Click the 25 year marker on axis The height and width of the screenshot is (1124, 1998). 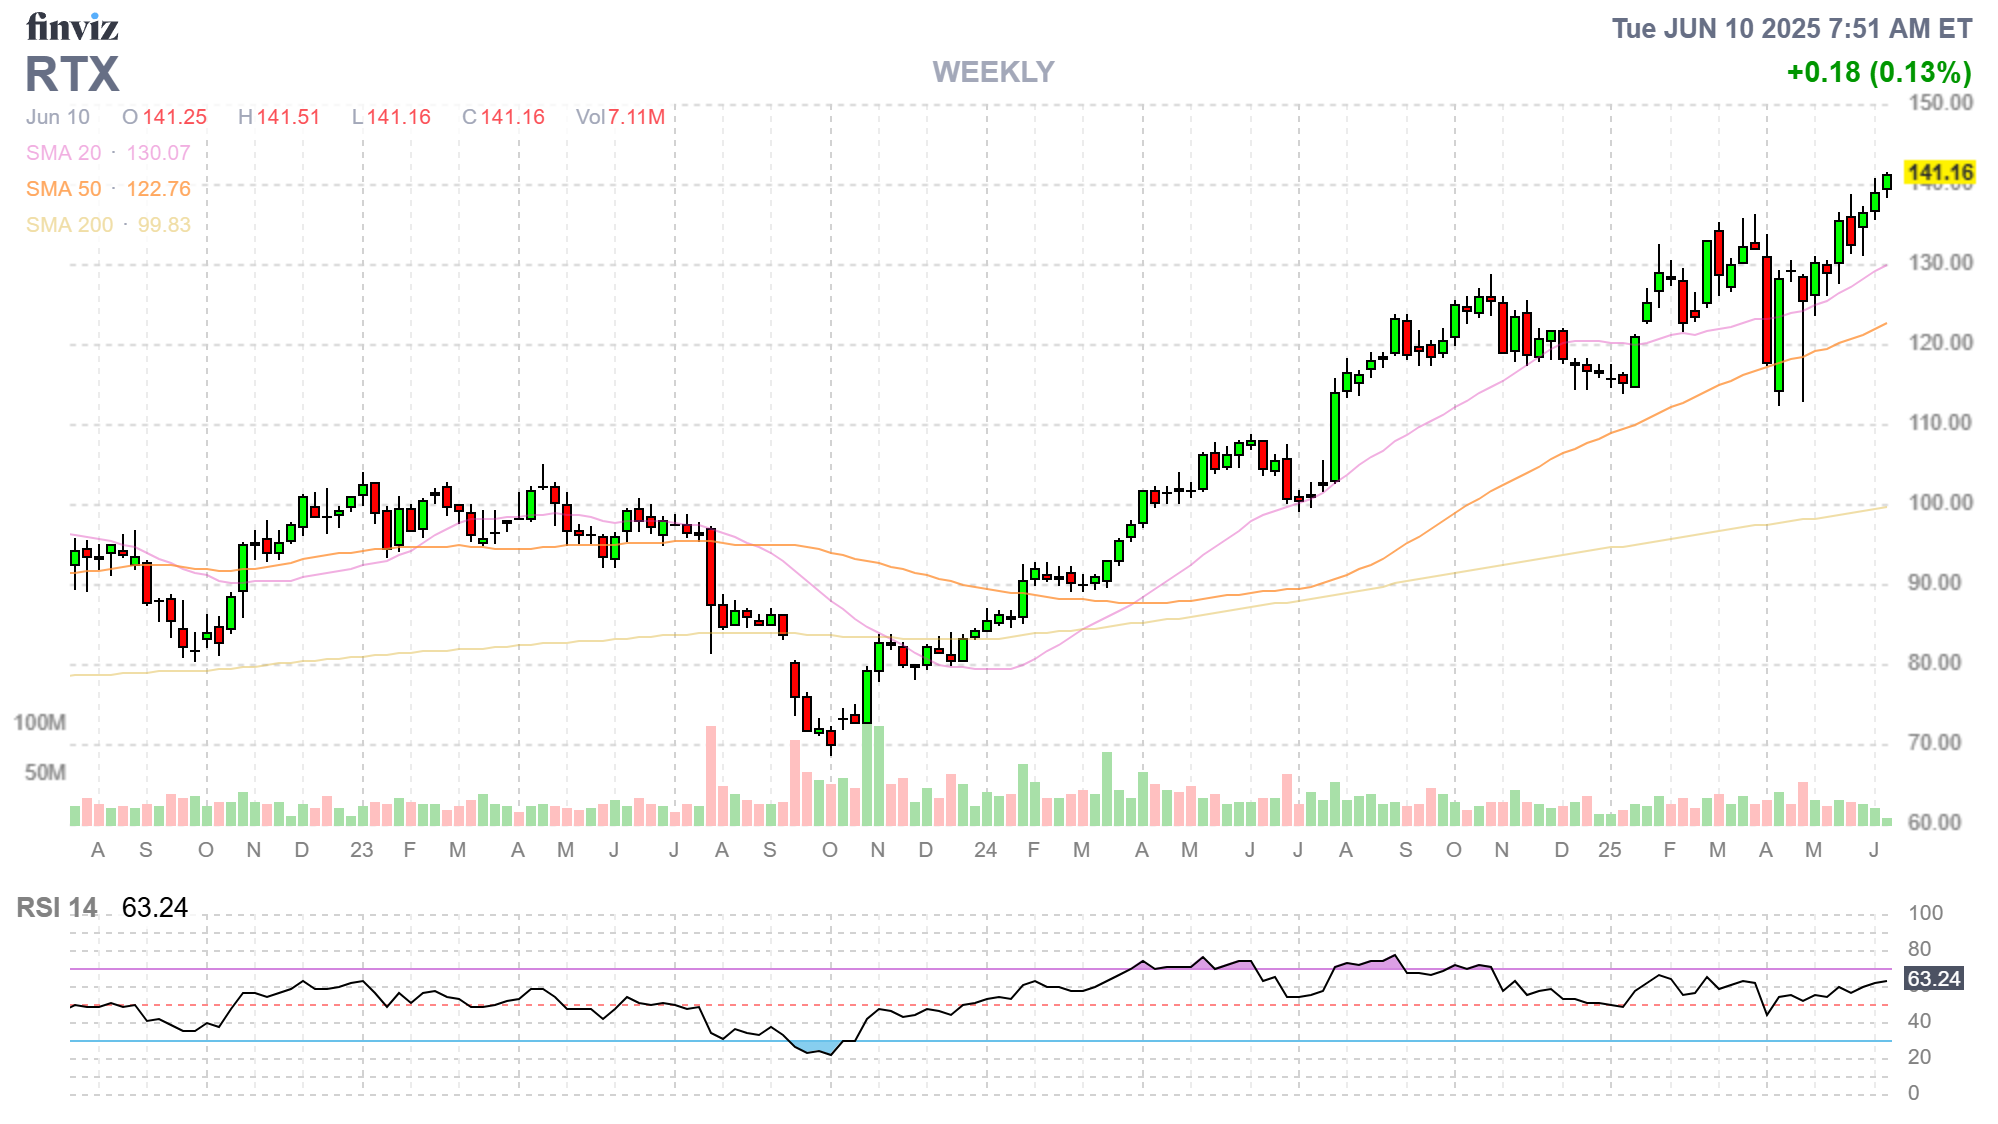click(x=1609, y=850)
